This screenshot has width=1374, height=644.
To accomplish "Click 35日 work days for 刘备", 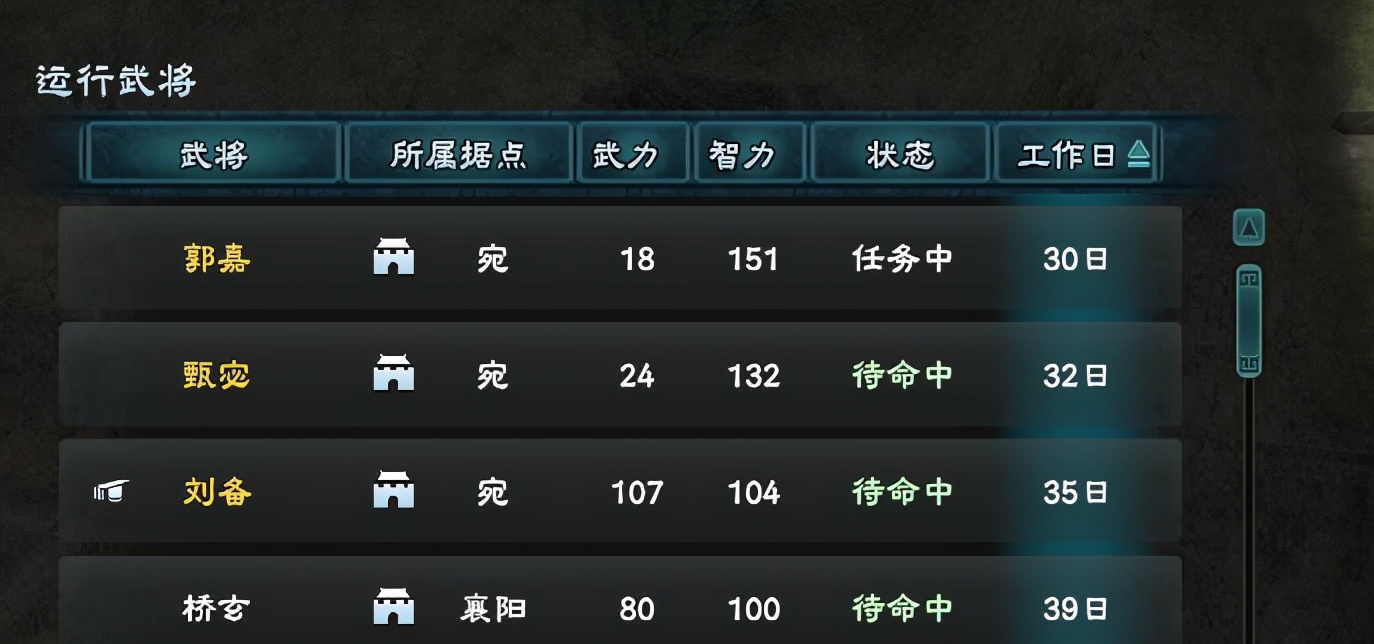I will click(1075, 492).
